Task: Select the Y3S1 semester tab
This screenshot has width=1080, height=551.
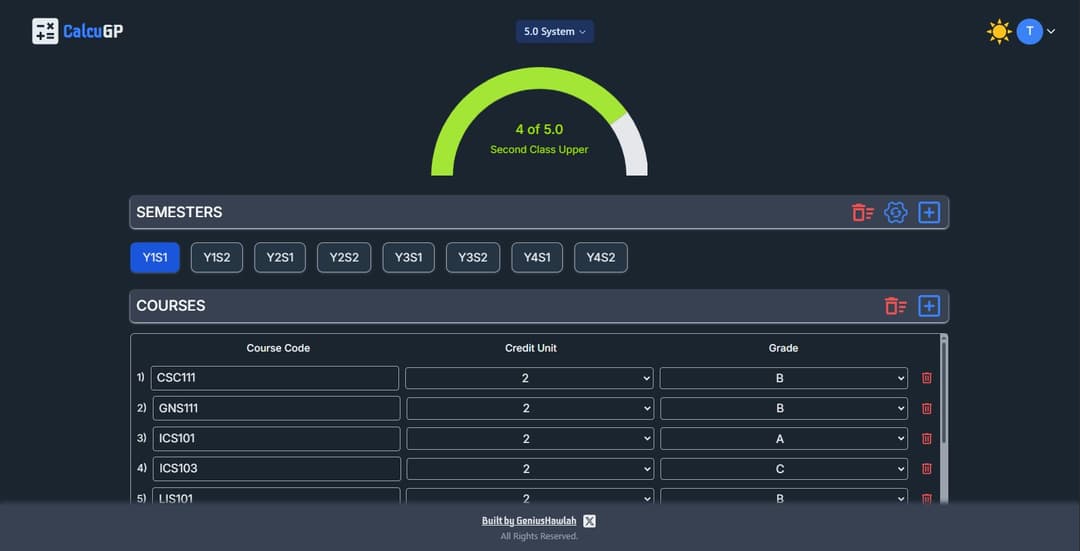Action: (x=408, y=257)
